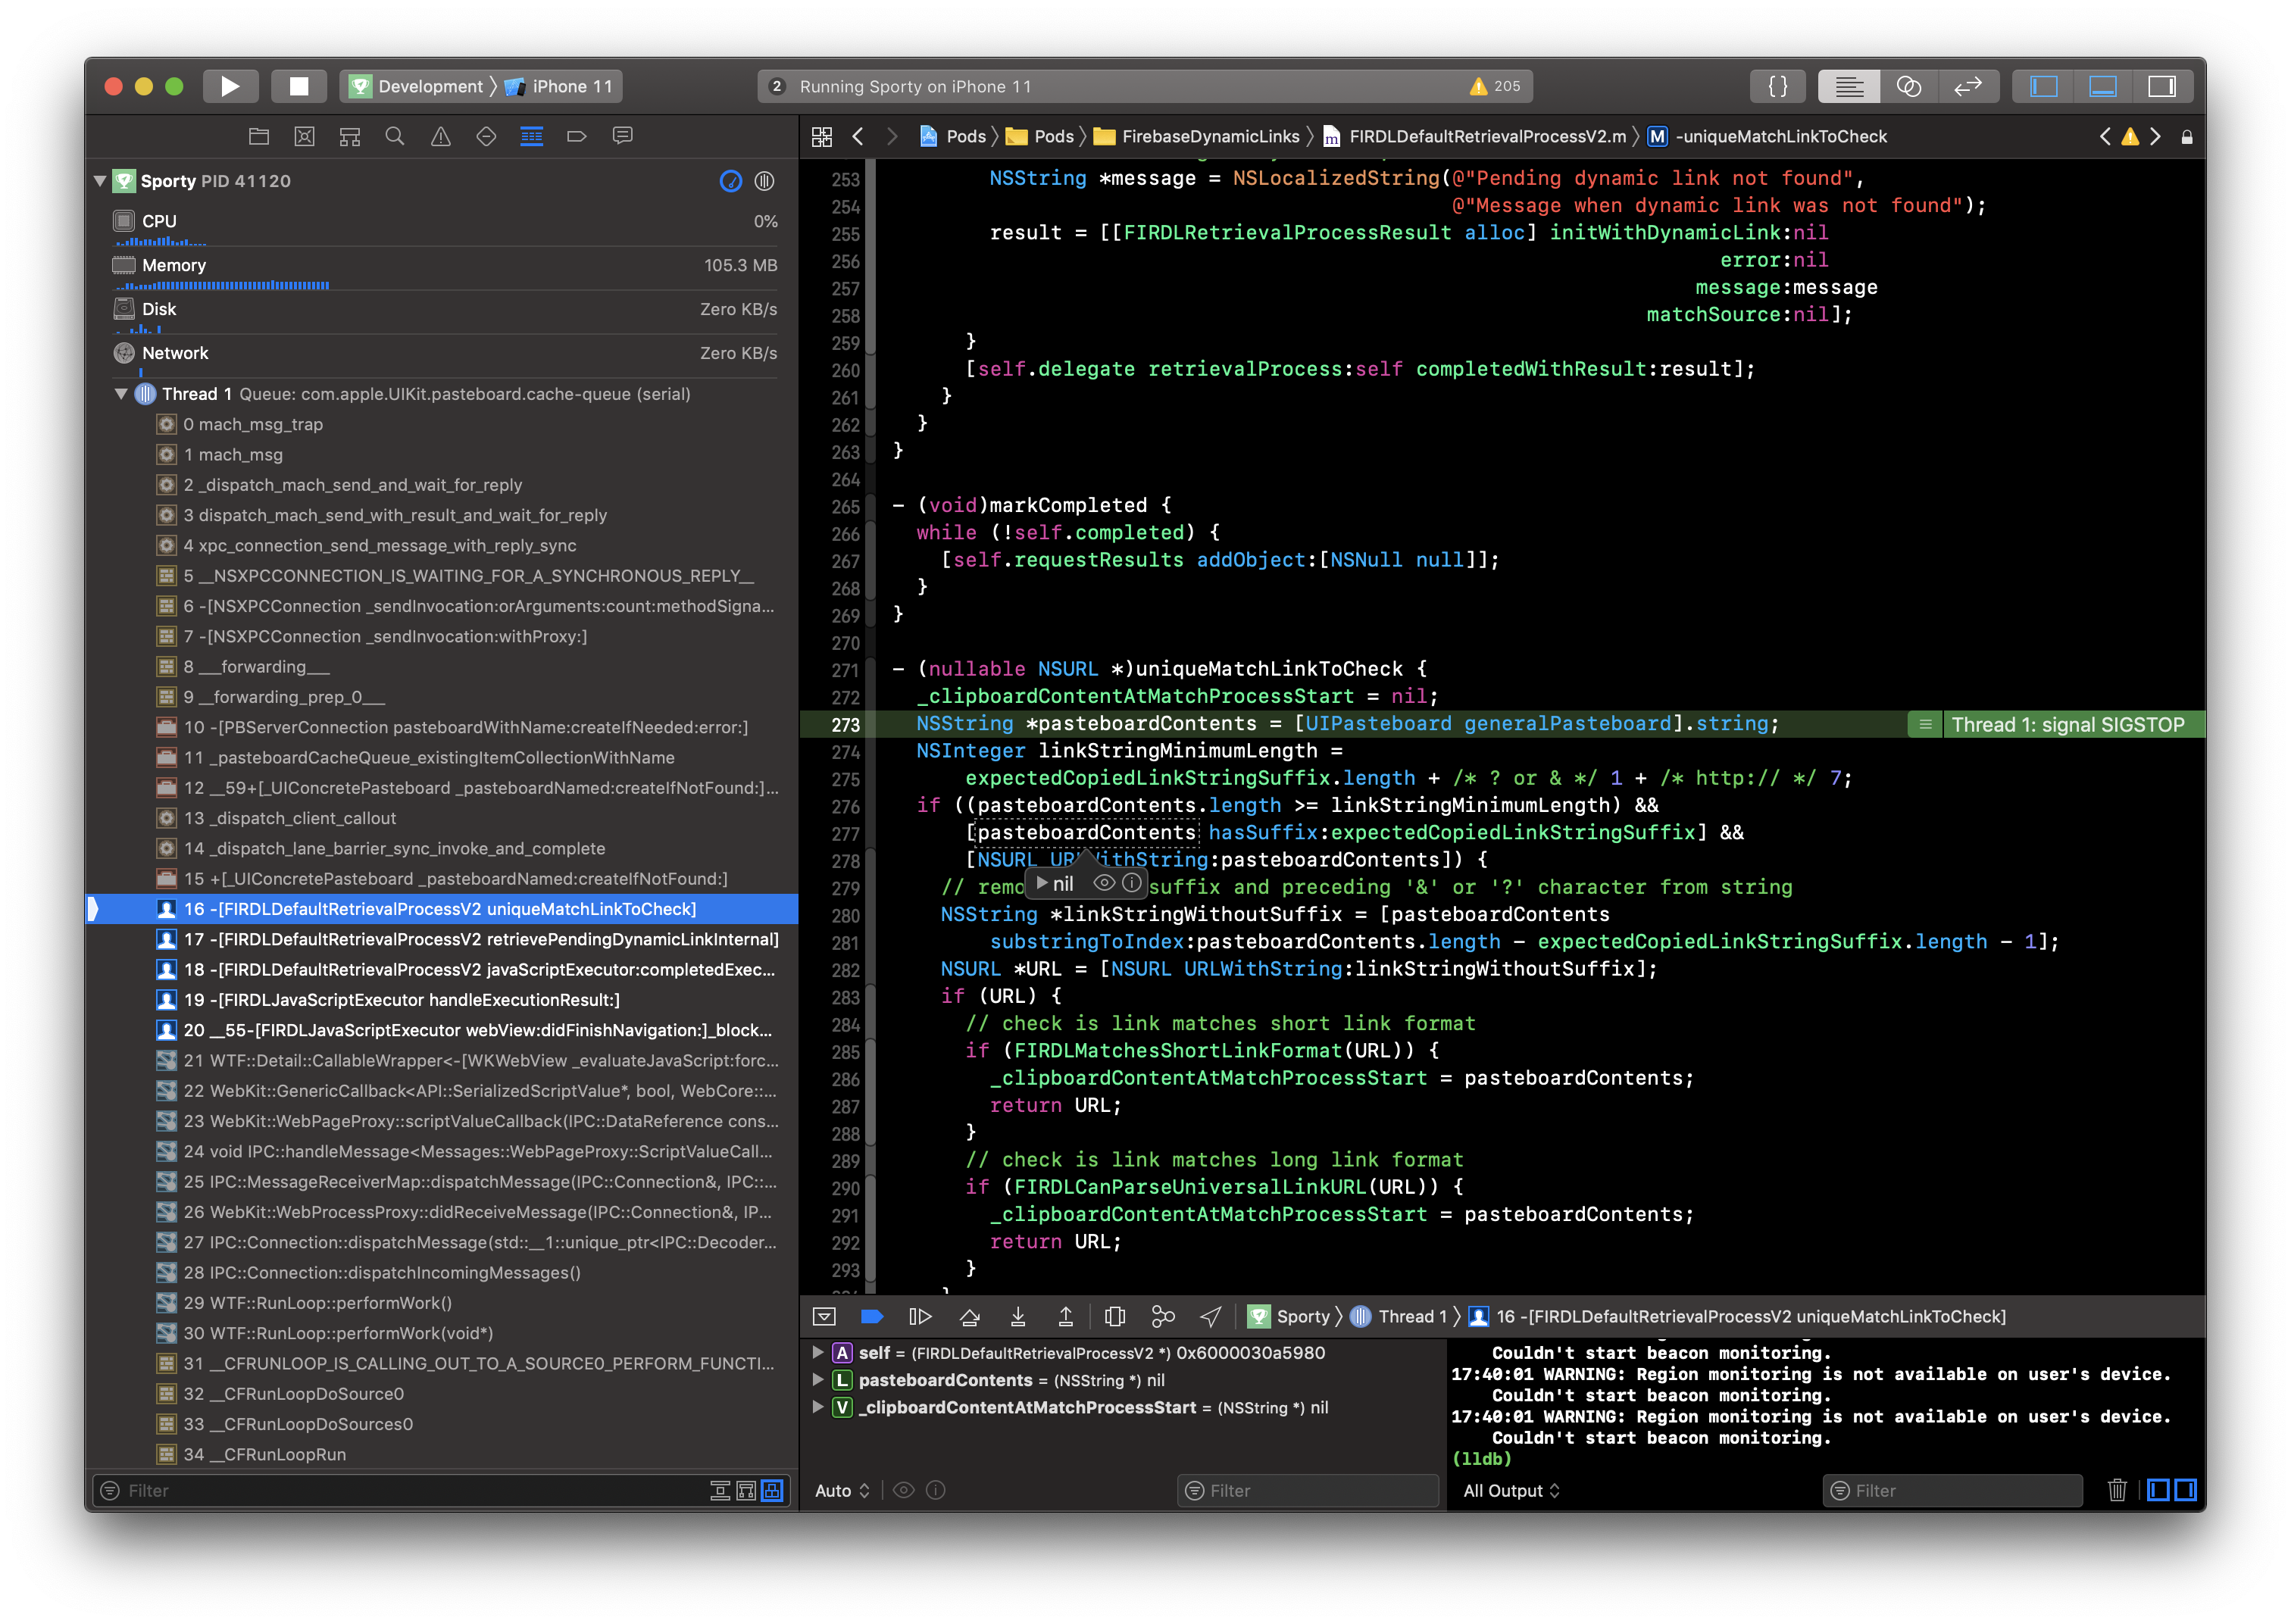Image resolution: width=2291 pixels, height=1624 pixels.
Task: Click FirebaseDynamicLinks in the breadcrumb path
Action: [x=1209, y=136]
